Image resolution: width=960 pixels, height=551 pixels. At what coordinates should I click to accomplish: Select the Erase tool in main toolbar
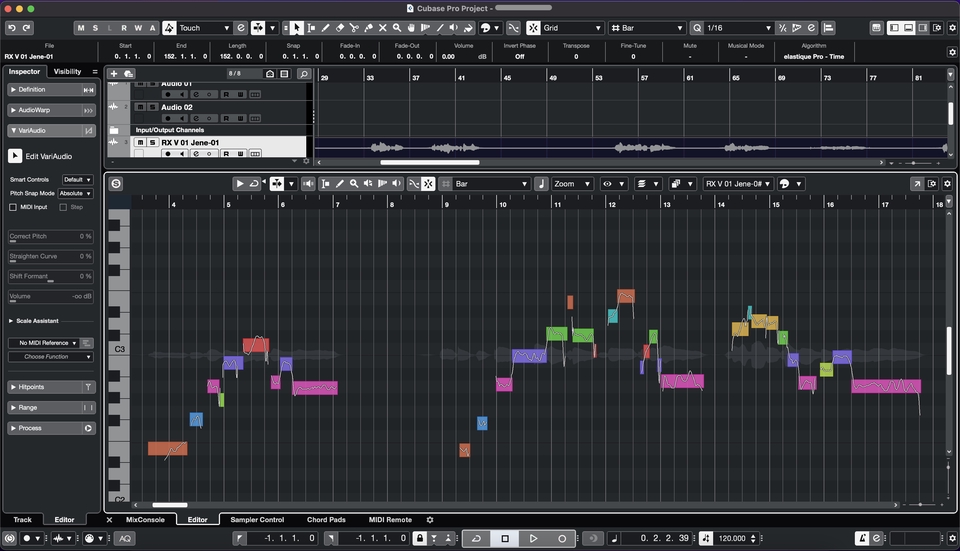point(340,28)
